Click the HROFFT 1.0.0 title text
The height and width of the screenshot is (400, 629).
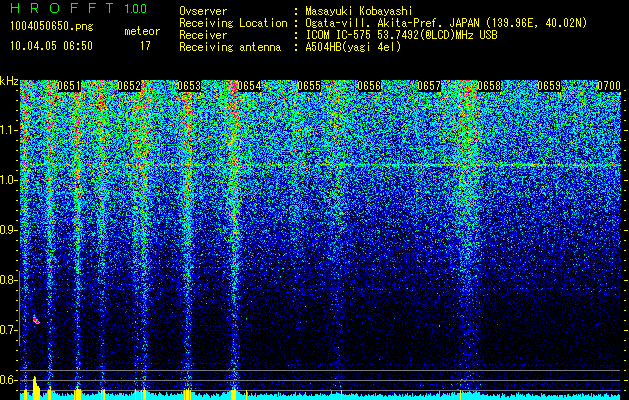tap(78, 8)
